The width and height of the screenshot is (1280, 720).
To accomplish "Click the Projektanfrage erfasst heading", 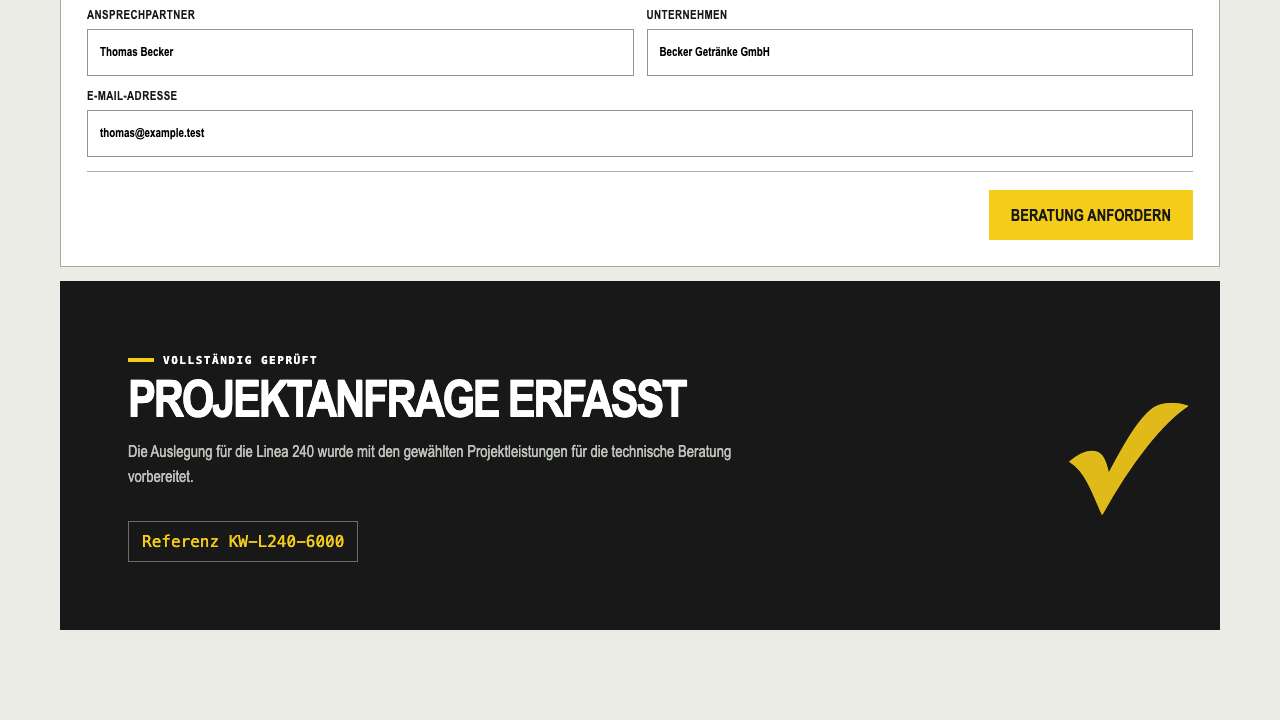I will point(407,400).
